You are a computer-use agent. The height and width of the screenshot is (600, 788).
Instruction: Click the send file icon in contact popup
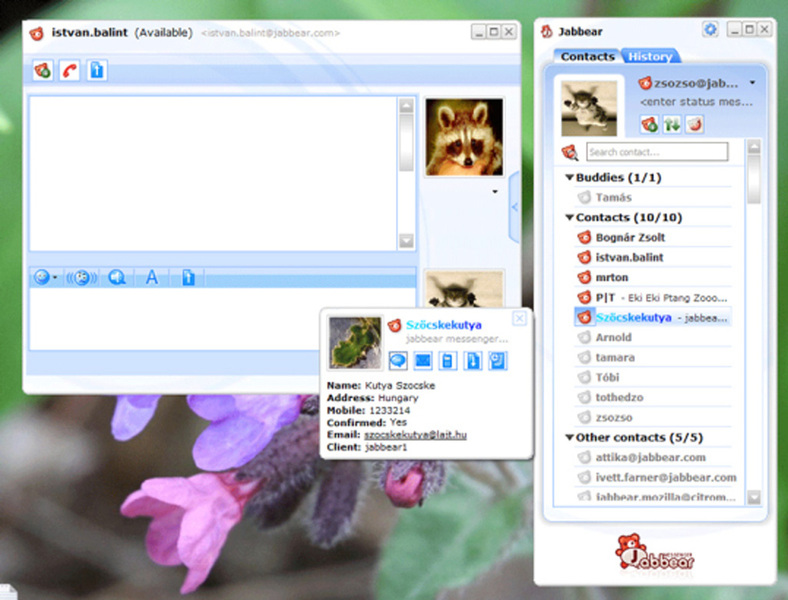pyautogui.click(x=472, y=360)
